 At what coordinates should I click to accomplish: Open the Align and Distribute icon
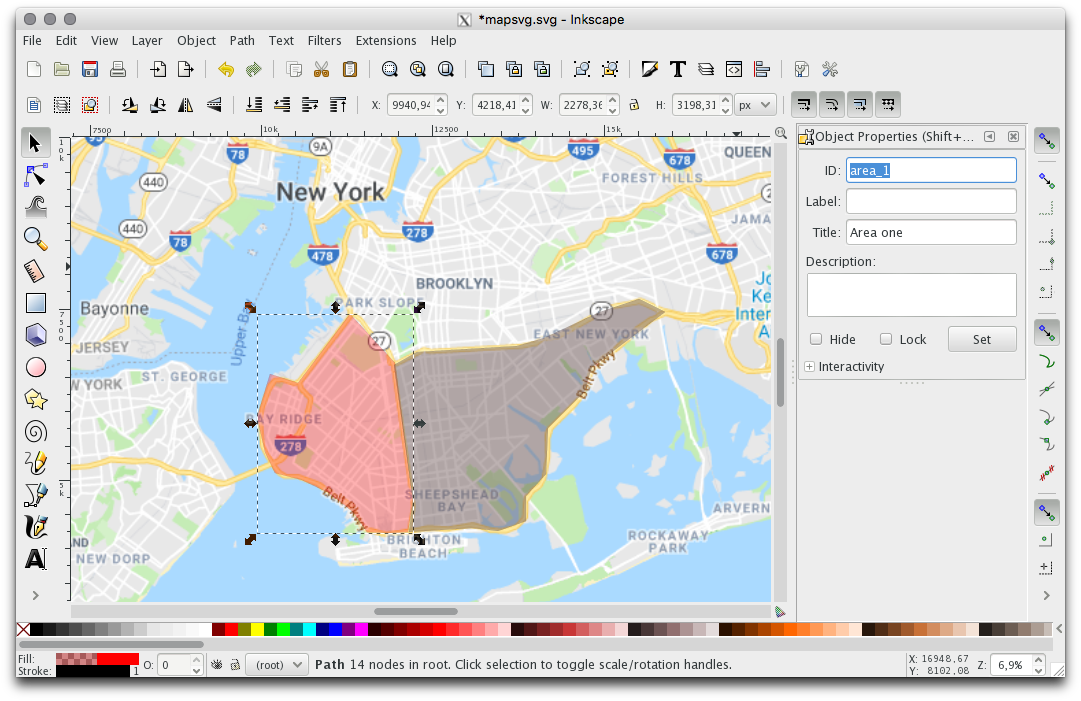pyautogui.click(x=762, y=69)
